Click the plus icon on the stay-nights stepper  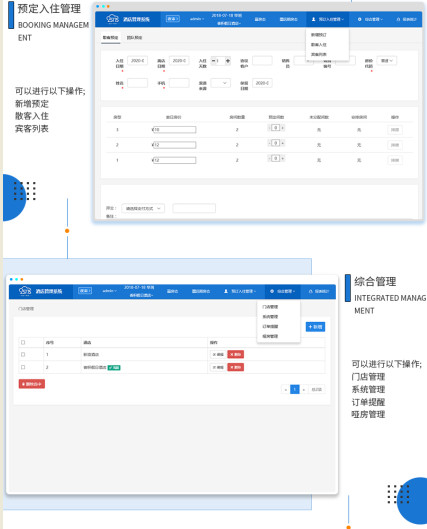click(x=228, y=61)
